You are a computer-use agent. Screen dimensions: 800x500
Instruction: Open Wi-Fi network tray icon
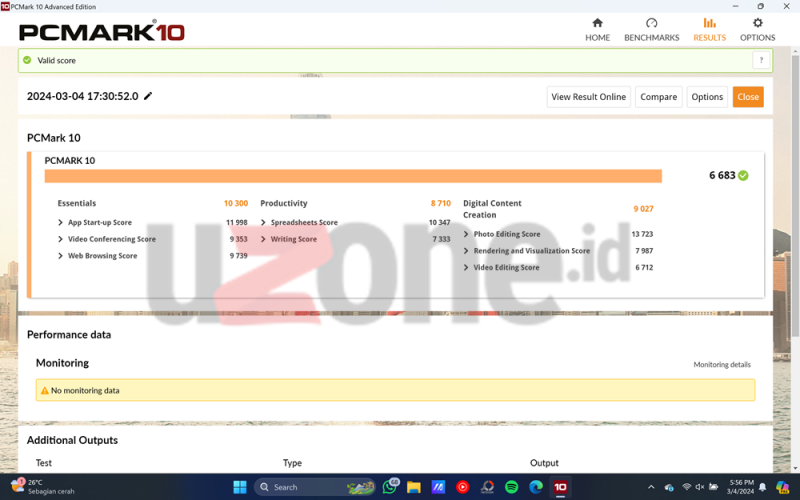pos(687,487)
